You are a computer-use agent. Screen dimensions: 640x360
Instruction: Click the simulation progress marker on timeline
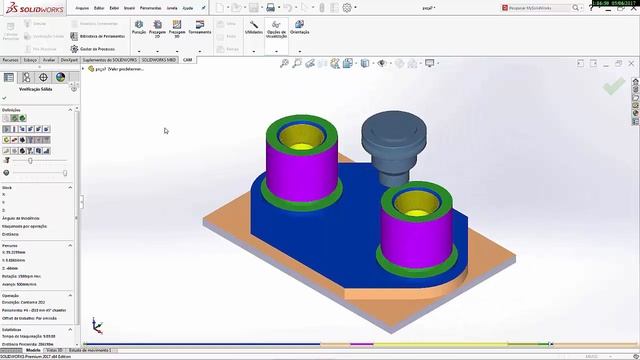pyautogui.click(x=551, y=344)
